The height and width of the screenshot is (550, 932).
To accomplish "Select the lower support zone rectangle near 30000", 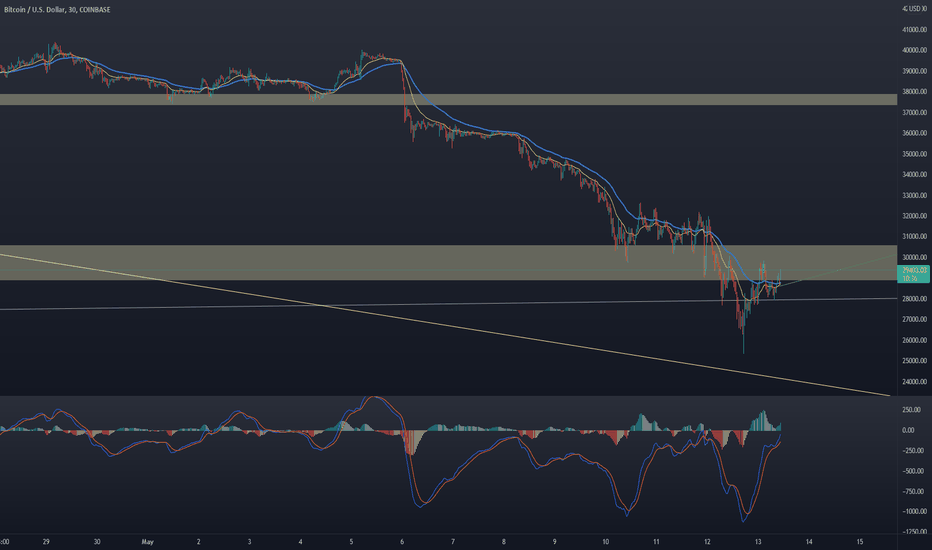I will click(x=448, y=262).
